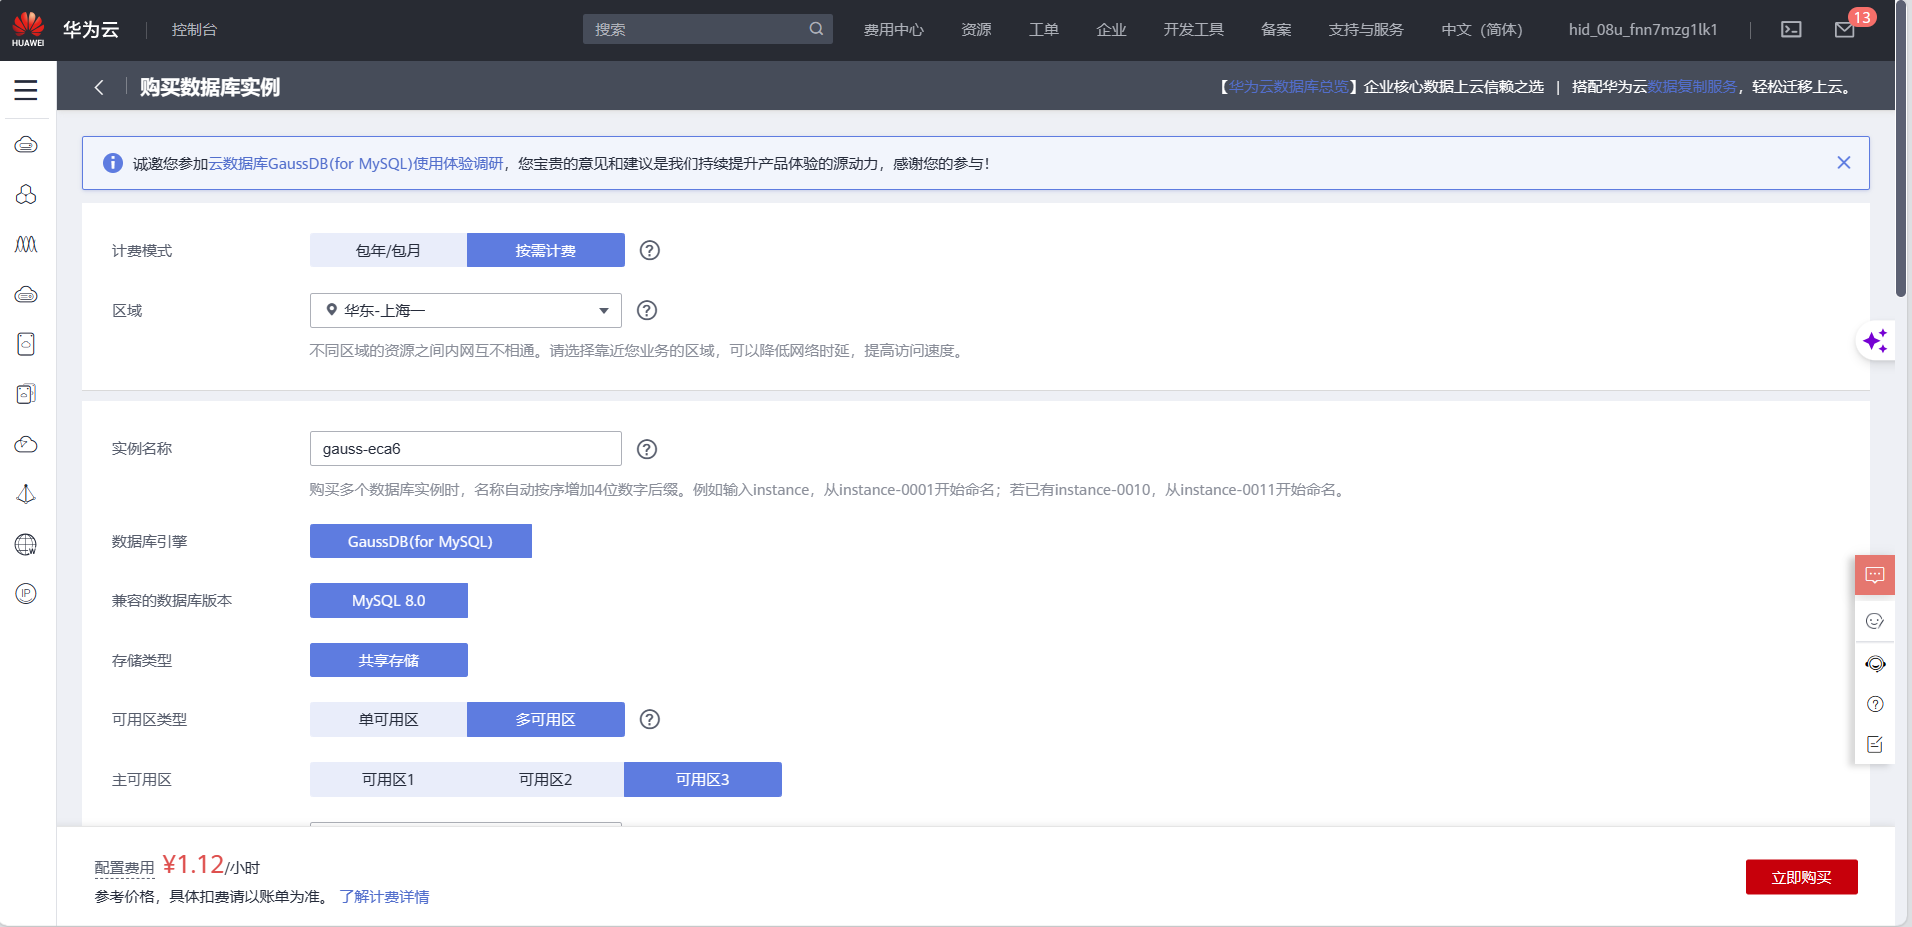Contact support via the headset icon
The image size is (1912, 927).
coord(1875,664)
